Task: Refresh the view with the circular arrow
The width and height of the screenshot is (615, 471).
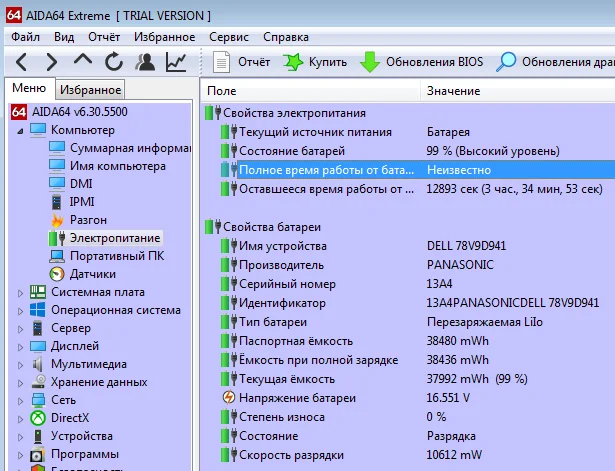Action: click(114, 62)
